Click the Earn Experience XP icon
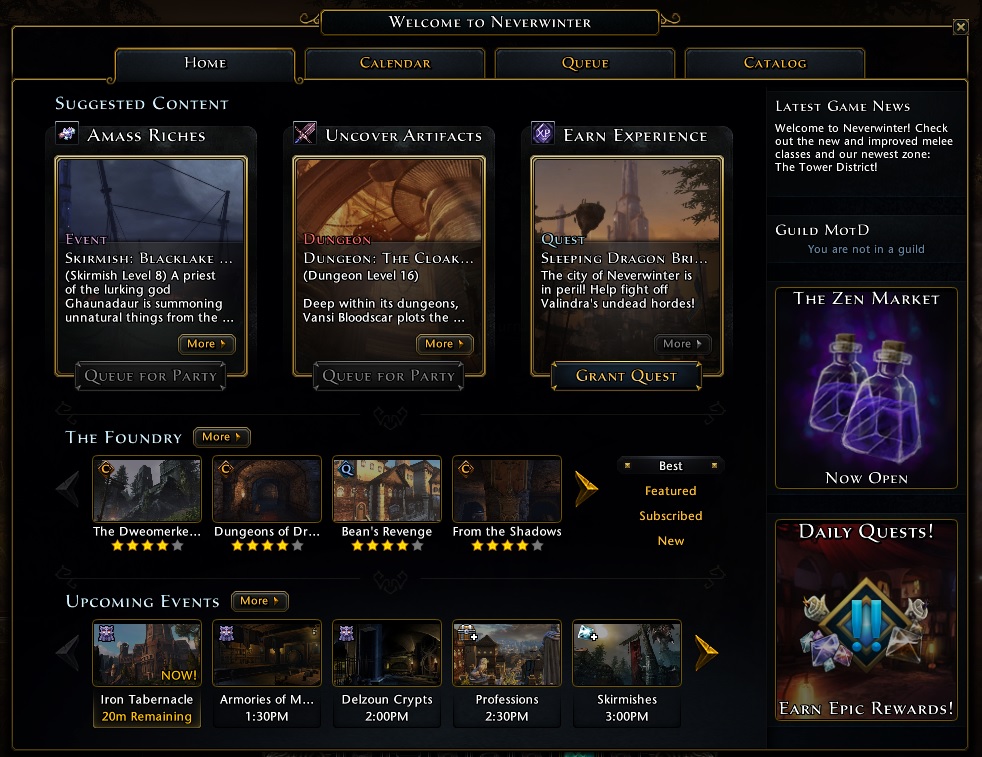 (x=543, y=133)
